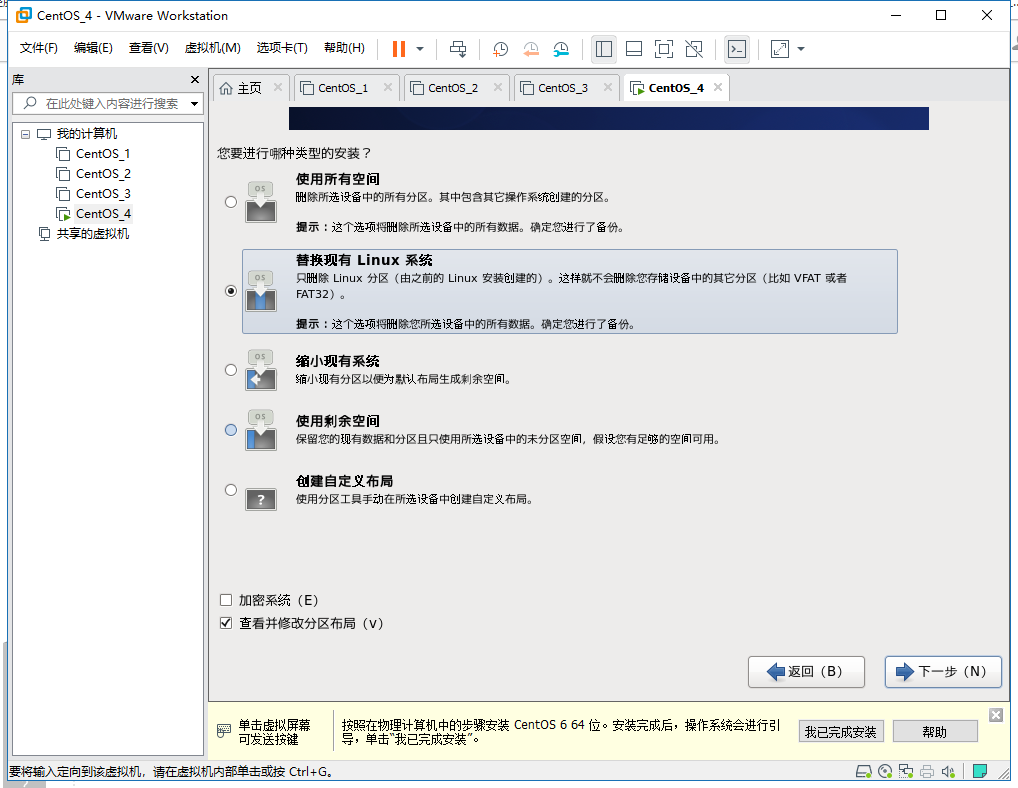The height and width of the screenshot is (788, 1018).
Task: Toggle the library sidebar view icon
Action: [604, 49]
